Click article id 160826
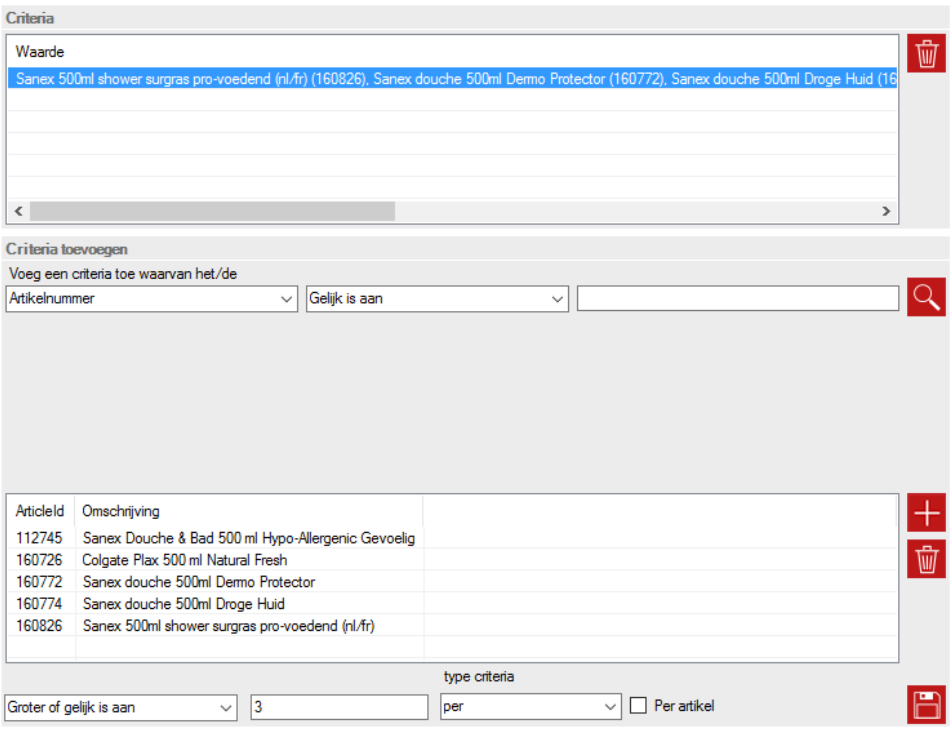 (x=39, y=625)
